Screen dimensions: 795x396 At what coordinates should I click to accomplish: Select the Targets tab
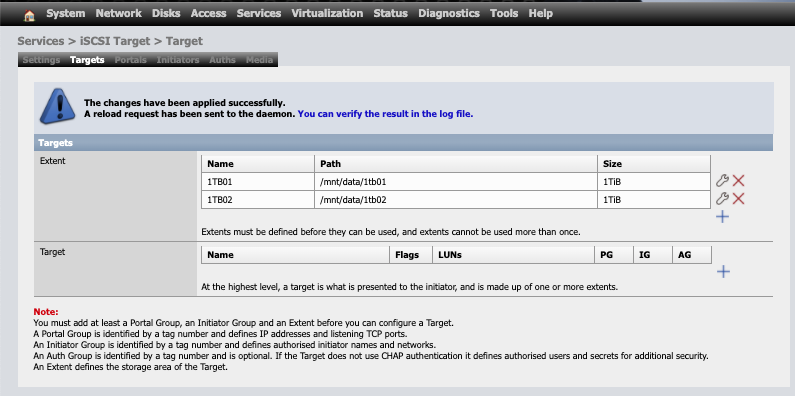point(87,60)
